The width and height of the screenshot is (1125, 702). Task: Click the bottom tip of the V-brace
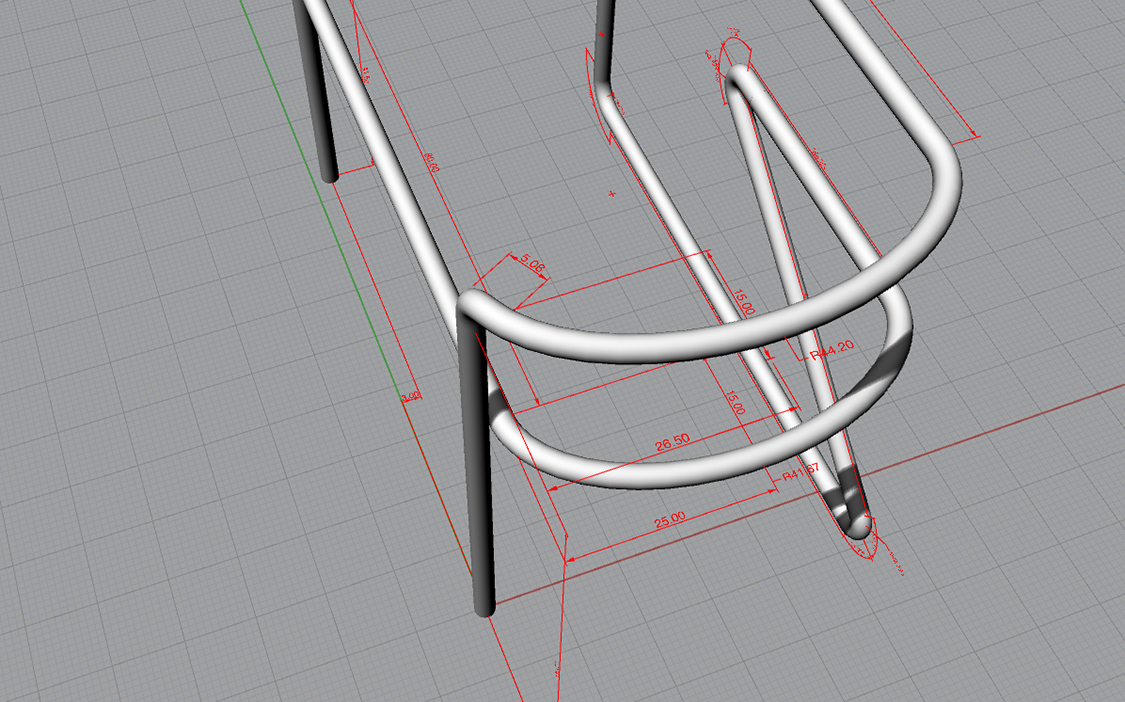point(856,528)
